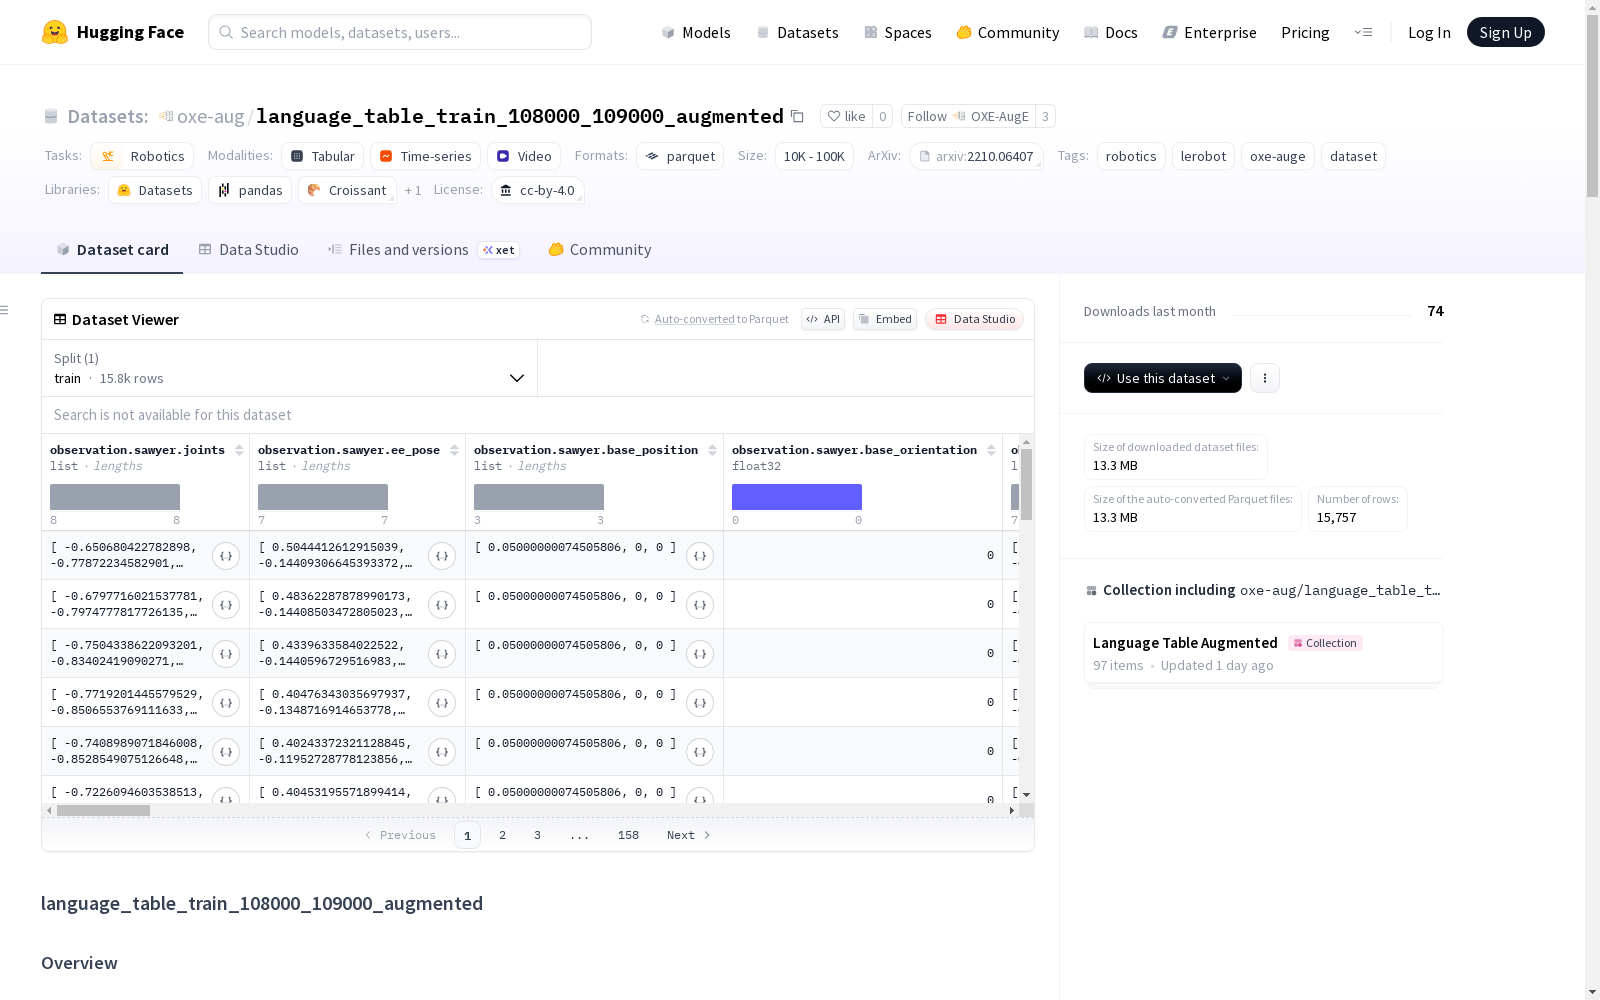Open Docs in the top navigation

1111,32
